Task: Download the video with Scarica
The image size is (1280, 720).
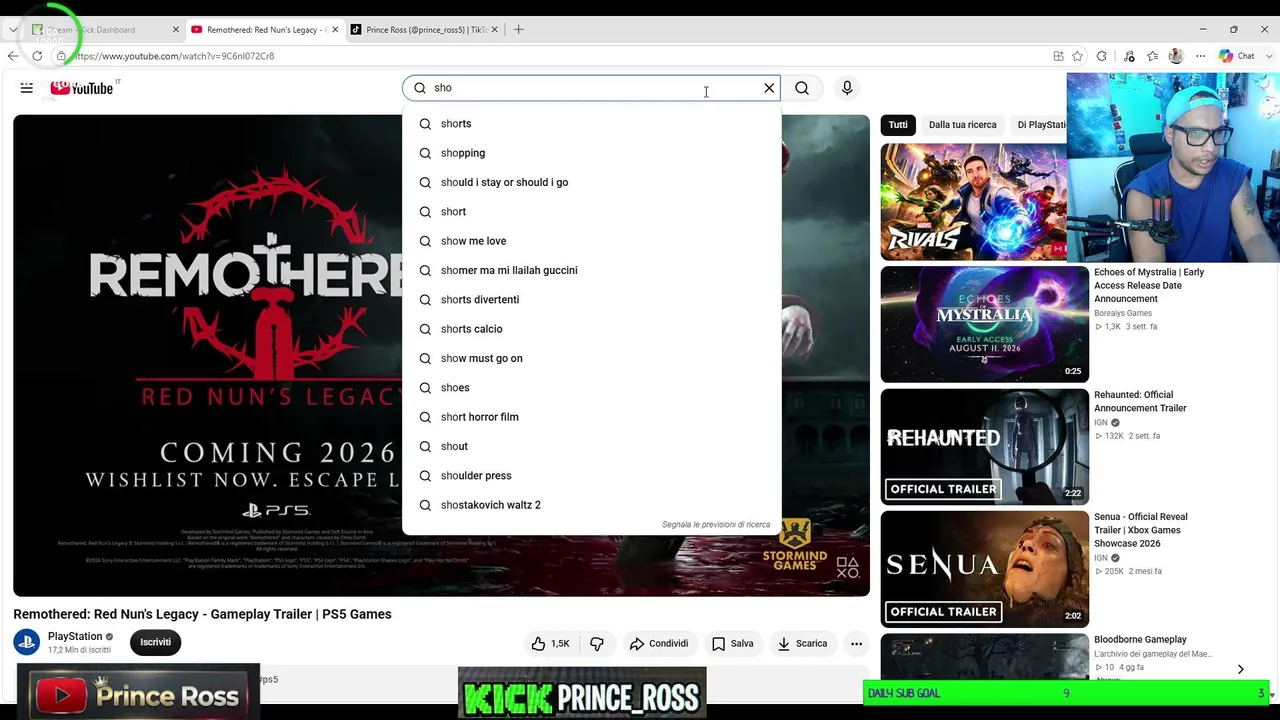Action: [x=802, y=644]
